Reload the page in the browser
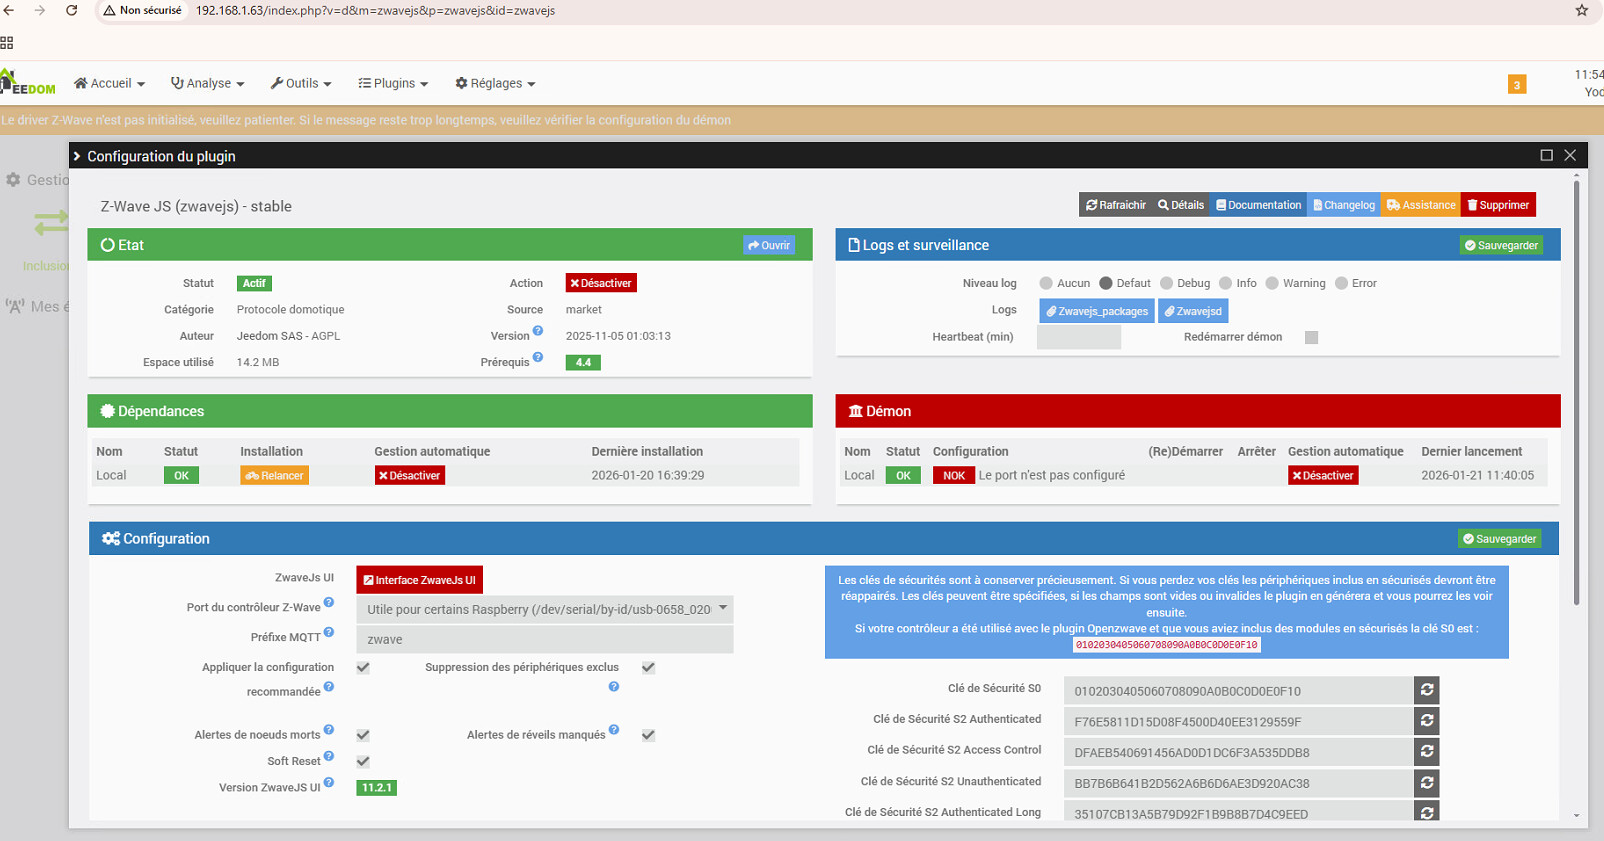Screen dimensions: 1604x841 click(x=72, y=10)
